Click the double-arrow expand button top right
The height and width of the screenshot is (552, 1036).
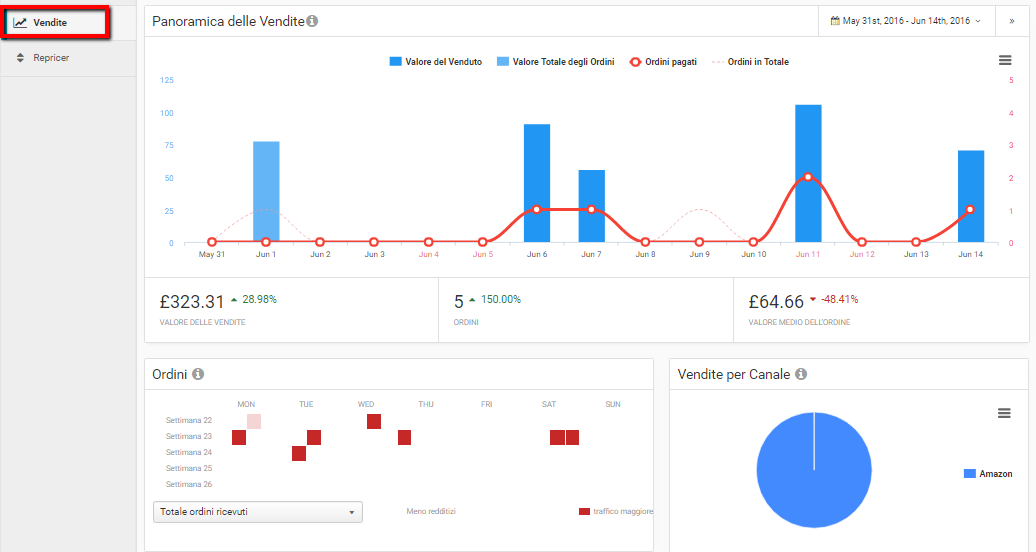point(1011,20)
